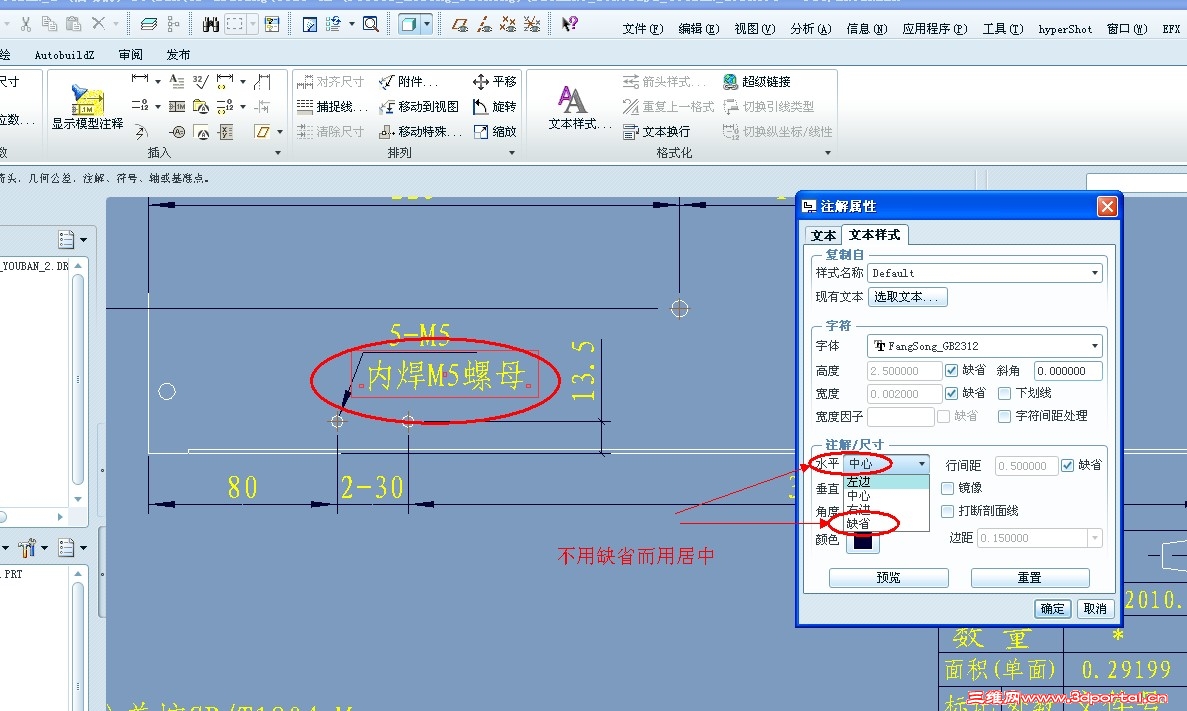Select 缺省 option in alignment list
This screenshot has width=1187, height=711.
pos(886,524)
